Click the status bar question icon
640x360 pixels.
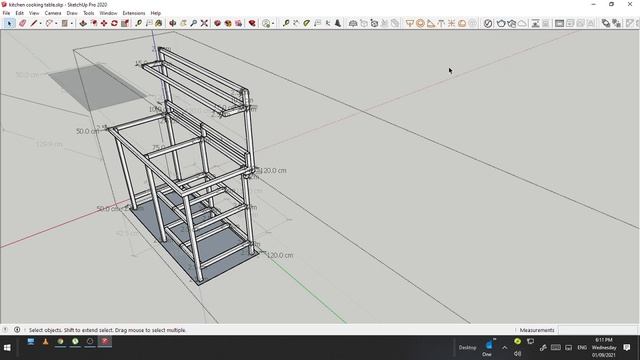(x=5, y=329)
